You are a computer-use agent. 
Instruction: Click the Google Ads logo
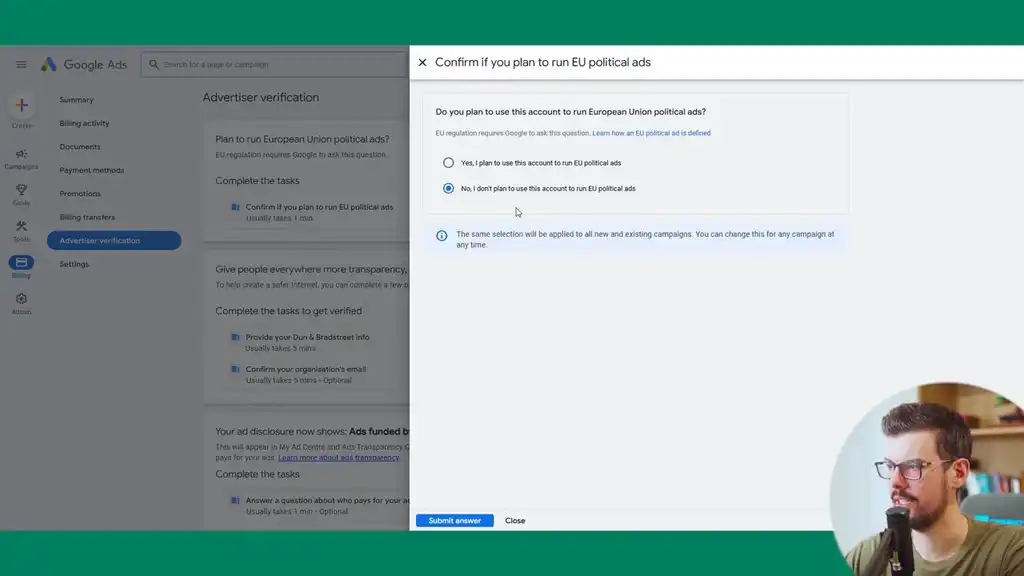click(x=85, y=64)
